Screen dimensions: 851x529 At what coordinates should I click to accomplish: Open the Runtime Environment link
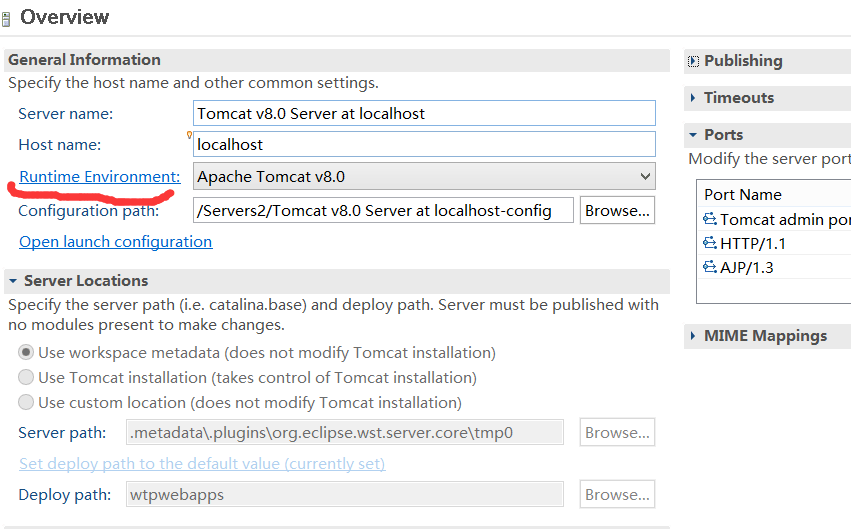coord(99,177)
